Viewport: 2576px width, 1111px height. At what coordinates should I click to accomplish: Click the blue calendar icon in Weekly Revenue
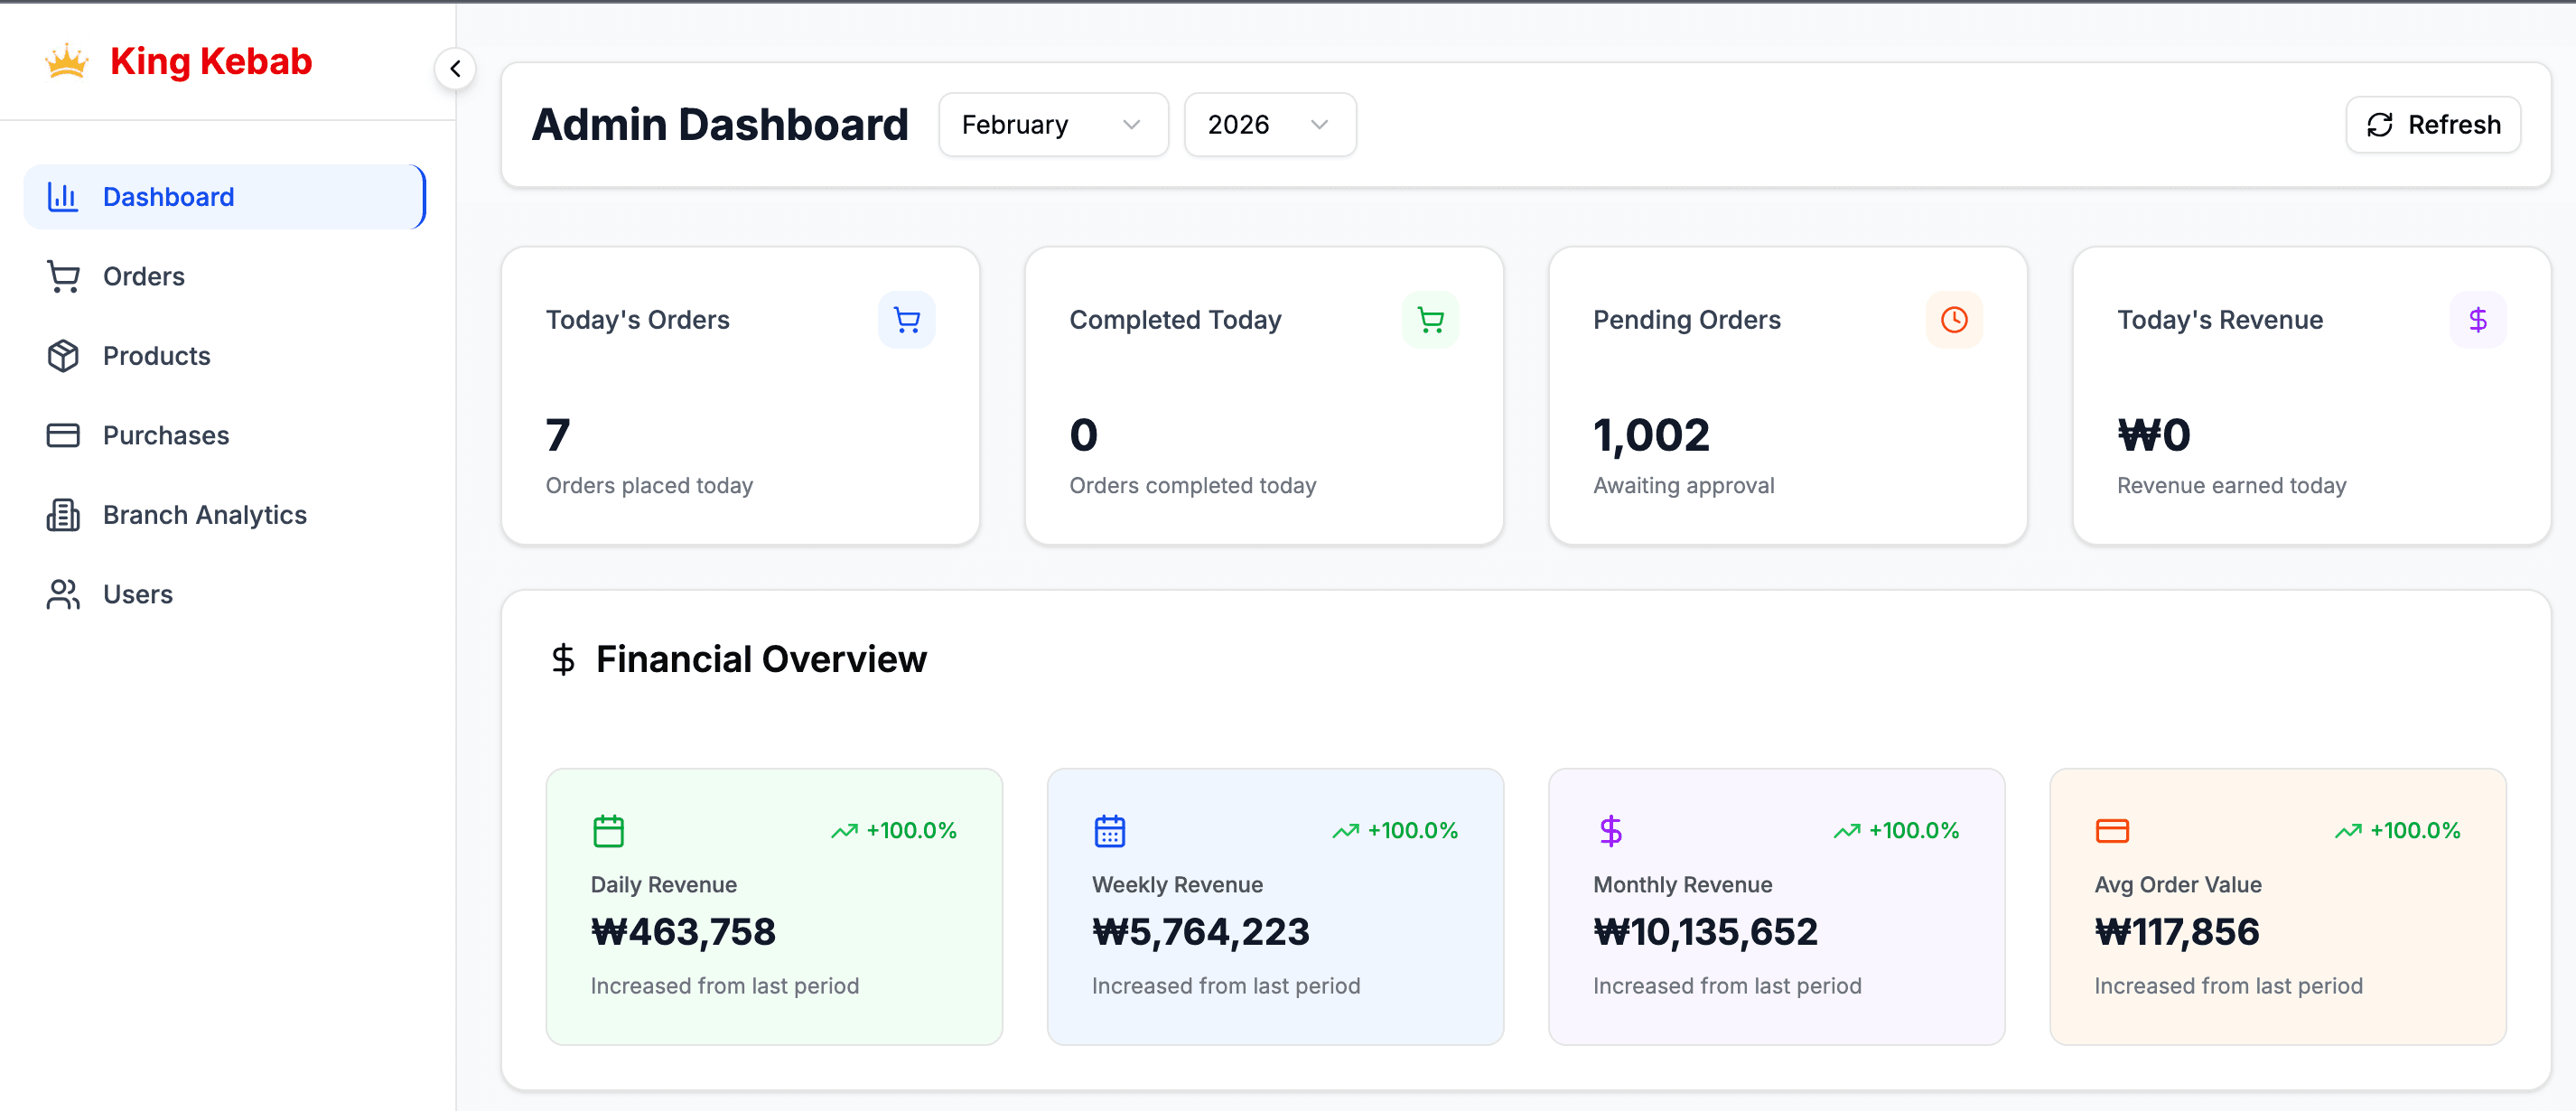[x=1109, y=831]
